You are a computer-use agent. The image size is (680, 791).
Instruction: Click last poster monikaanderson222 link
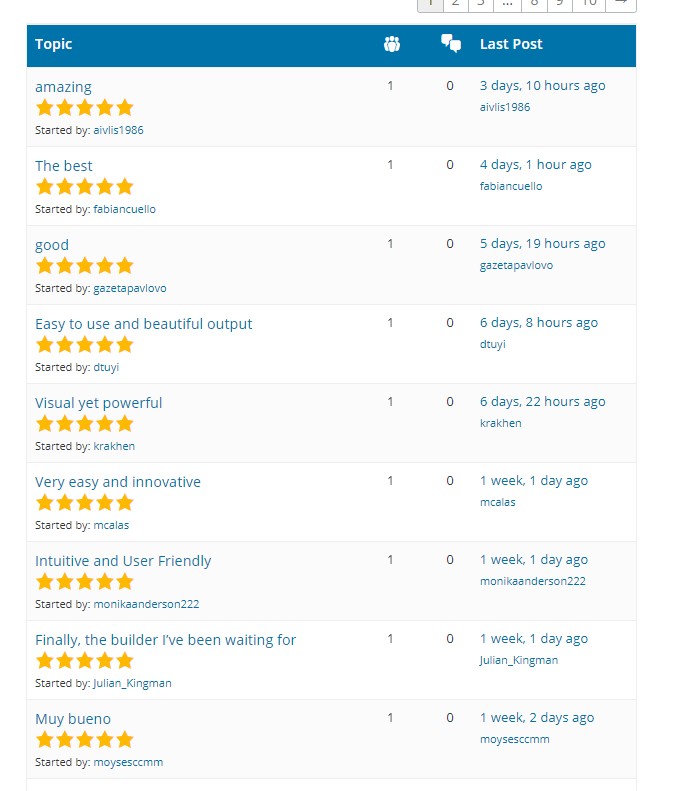pos(533,581)
